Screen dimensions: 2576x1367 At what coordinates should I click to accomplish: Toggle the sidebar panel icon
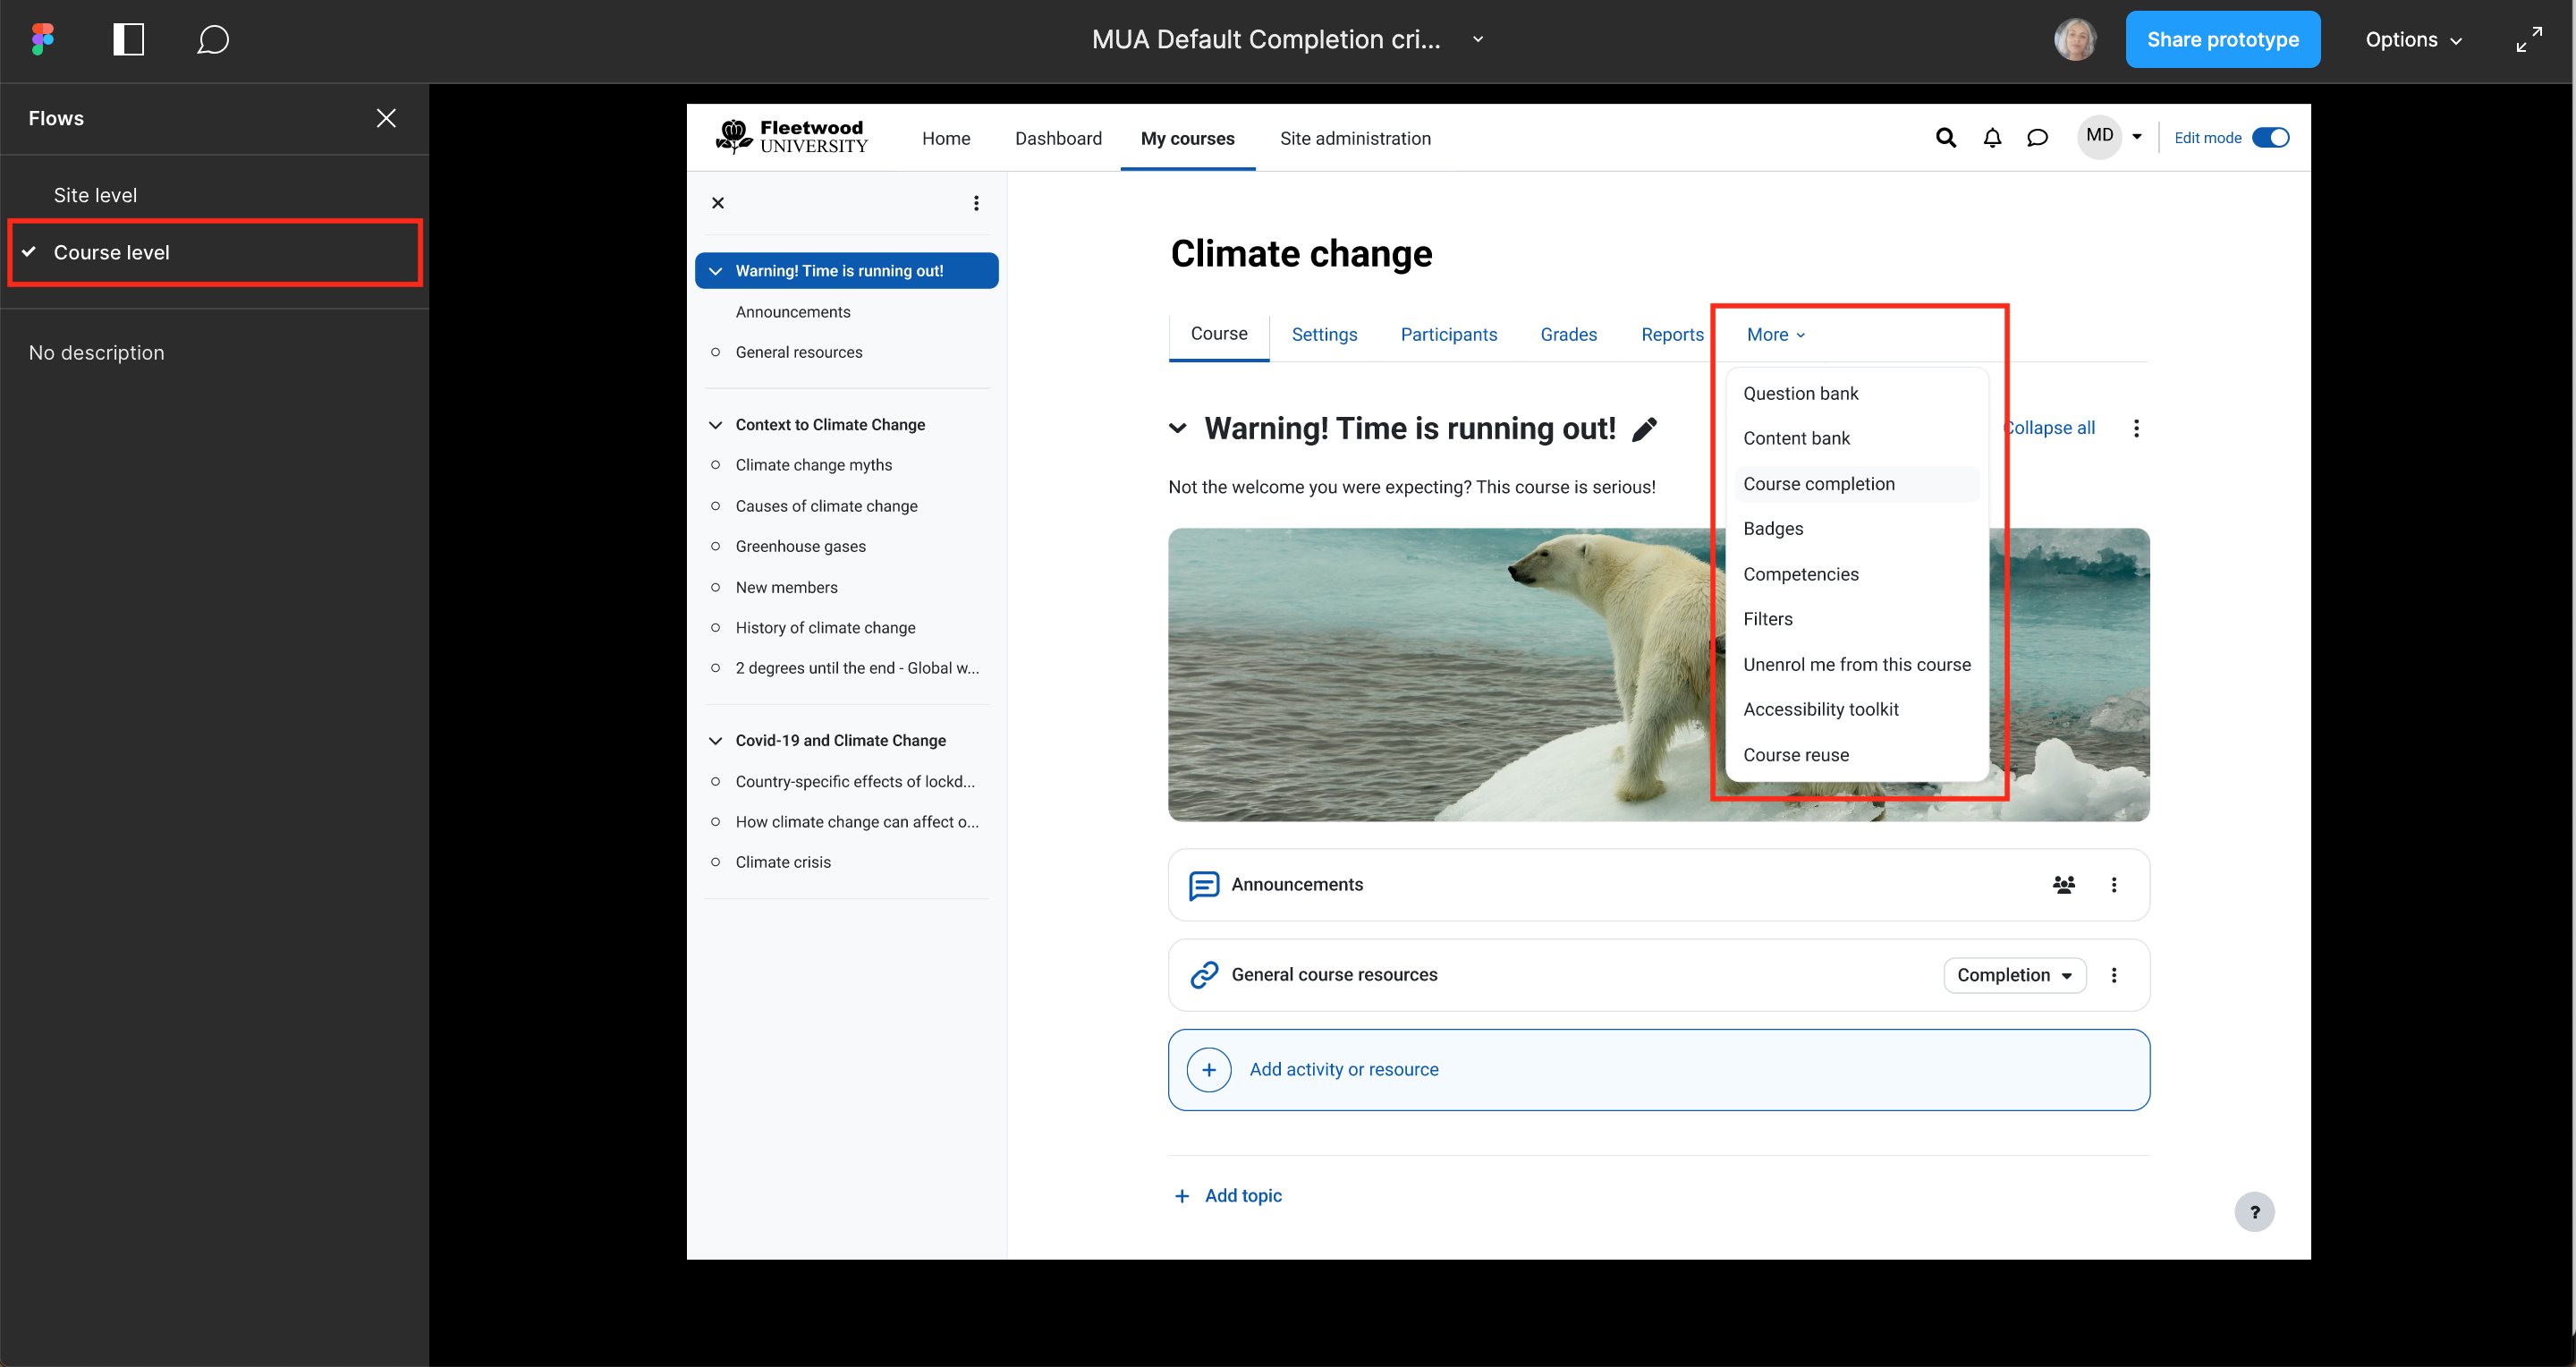click(128, 40)
